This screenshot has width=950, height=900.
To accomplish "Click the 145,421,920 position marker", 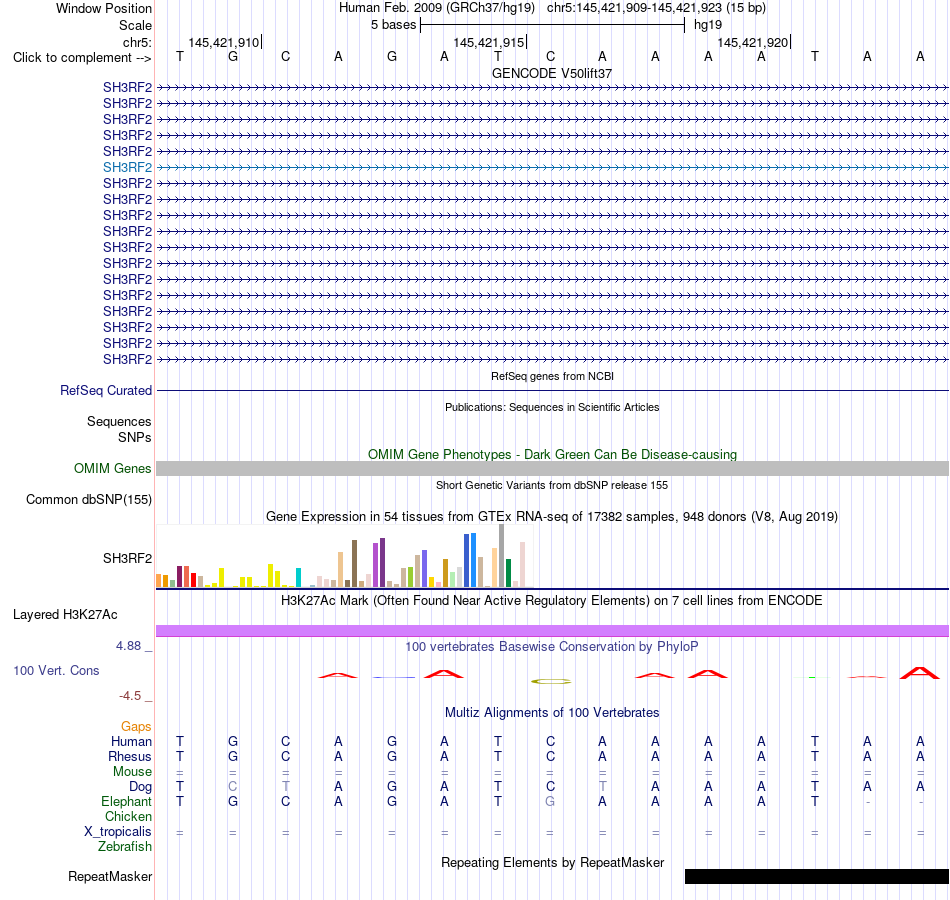I will [754, 42].
